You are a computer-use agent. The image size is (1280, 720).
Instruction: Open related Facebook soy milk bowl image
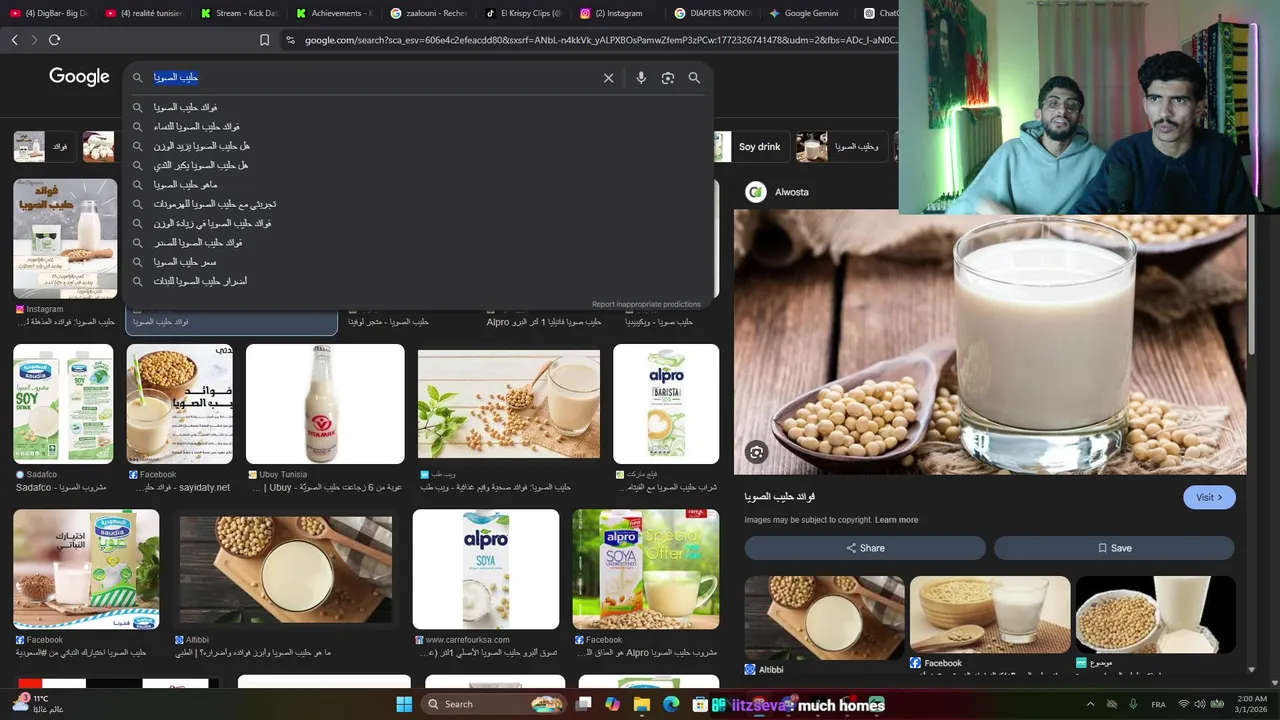pyautogui.click(x=990, y=615)
